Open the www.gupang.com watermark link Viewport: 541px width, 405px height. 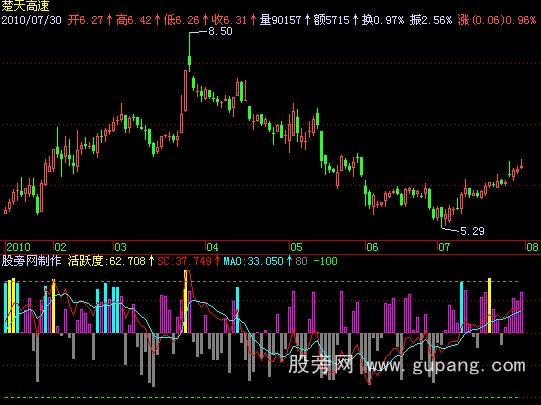tap(446, 365)
